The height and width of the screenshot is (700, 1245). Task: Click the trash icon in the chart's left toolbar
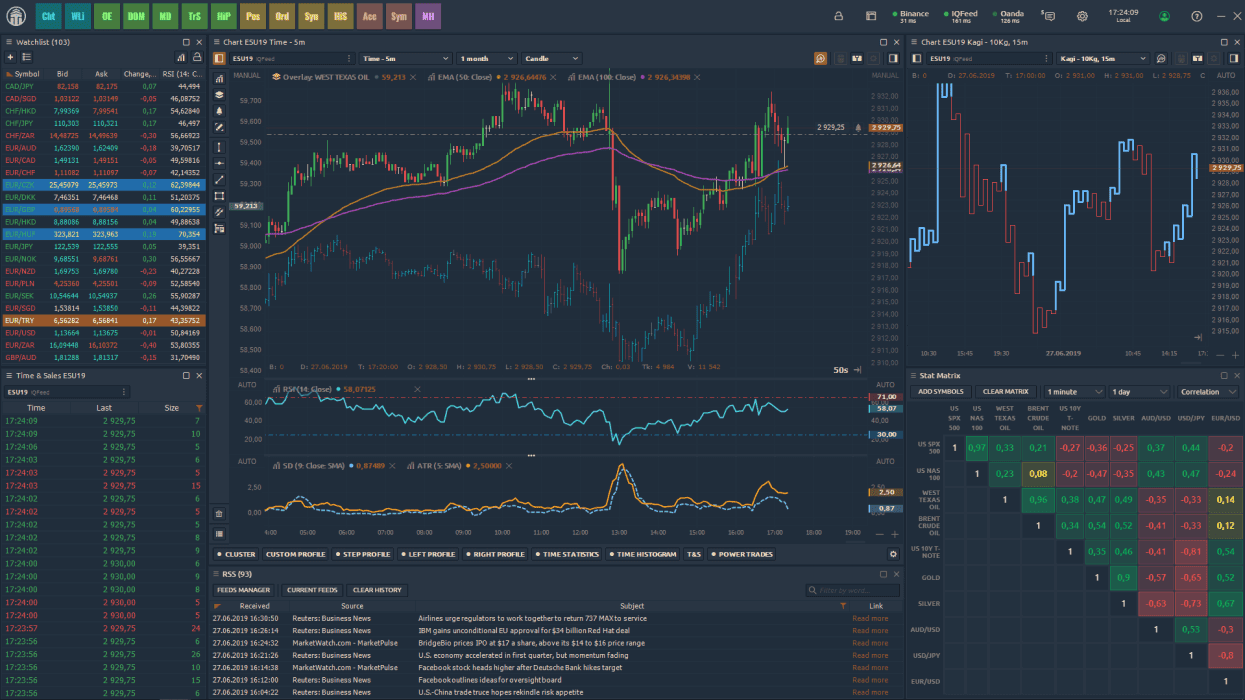tap(219, 513)
